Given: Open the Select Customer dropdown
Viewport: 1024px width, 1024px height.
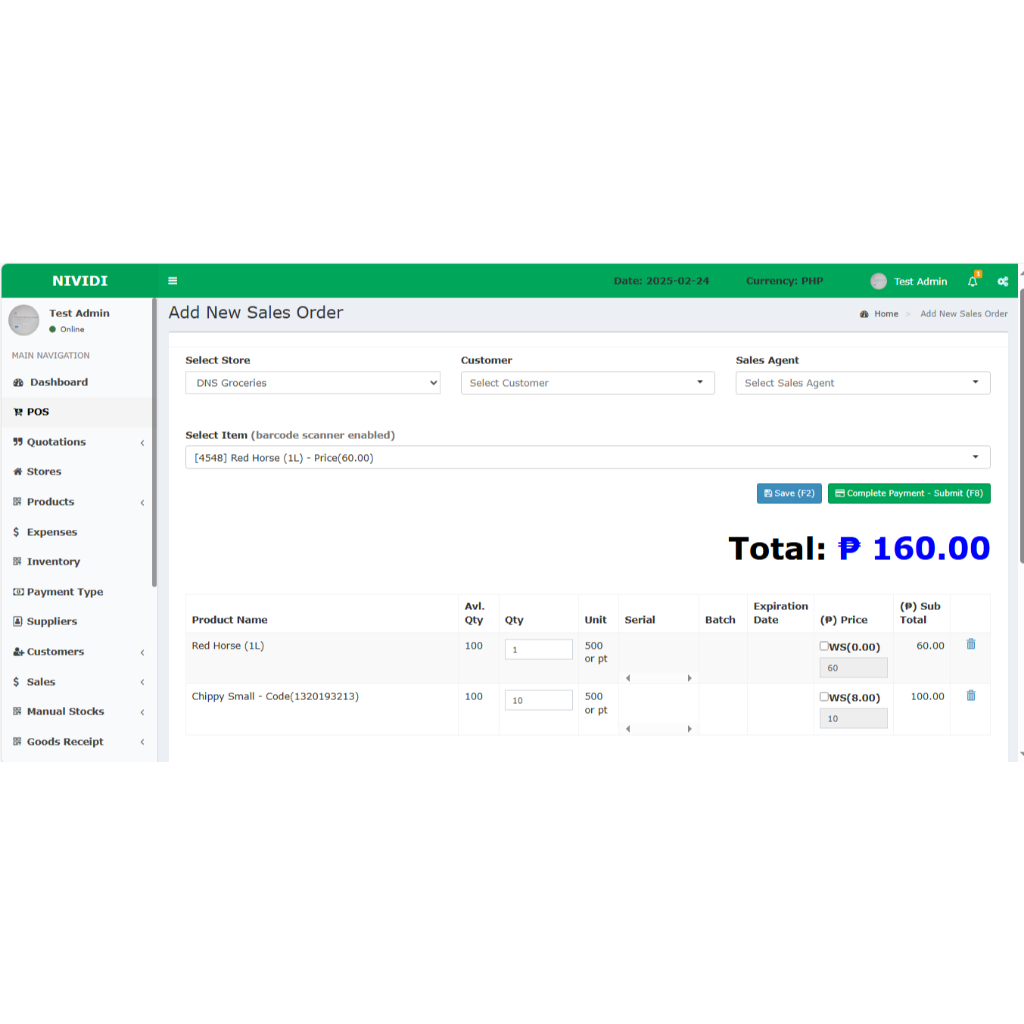Looking at the screenshot, I should (587, 383).
